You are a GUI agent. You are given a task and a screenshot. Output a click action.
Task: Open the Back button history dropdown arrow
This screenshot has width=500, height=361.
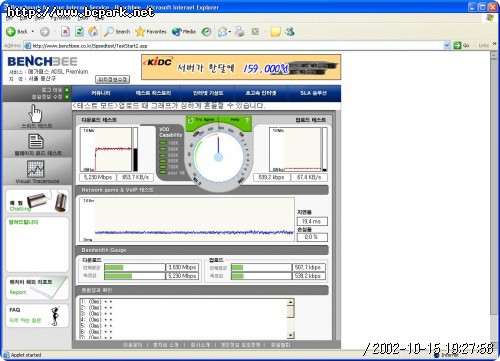click(33, 32)
